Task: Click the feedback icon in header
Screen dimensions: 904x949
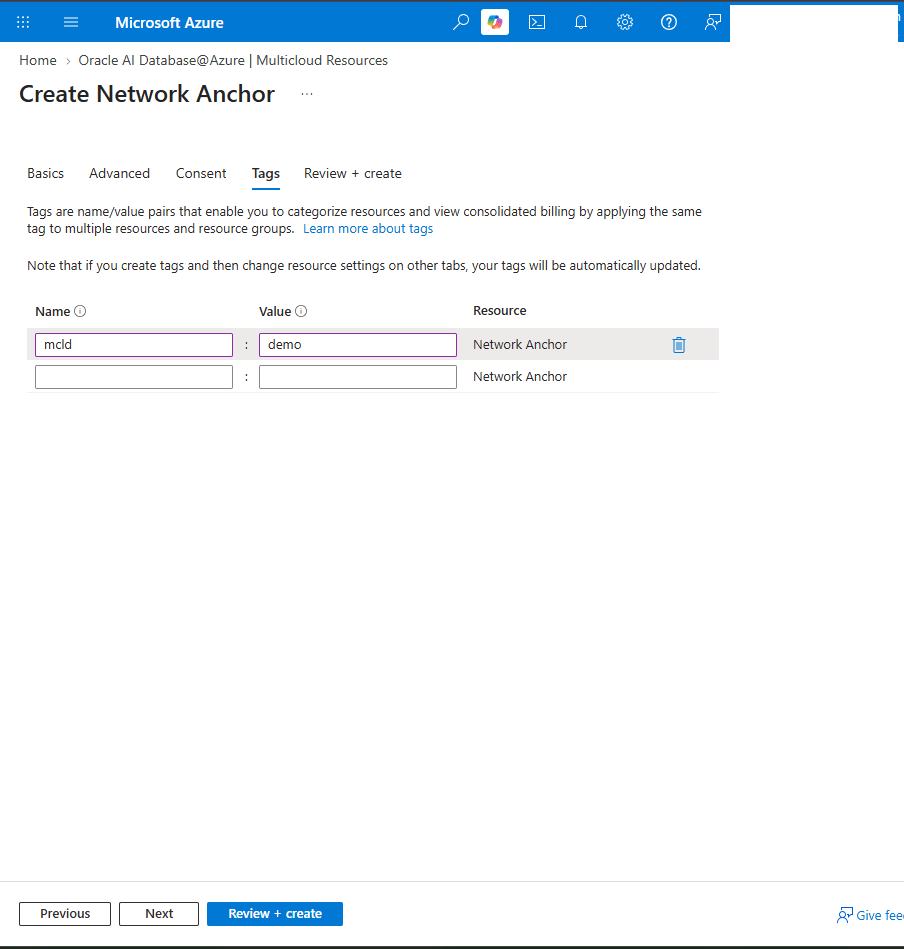Action: point(713,22)
